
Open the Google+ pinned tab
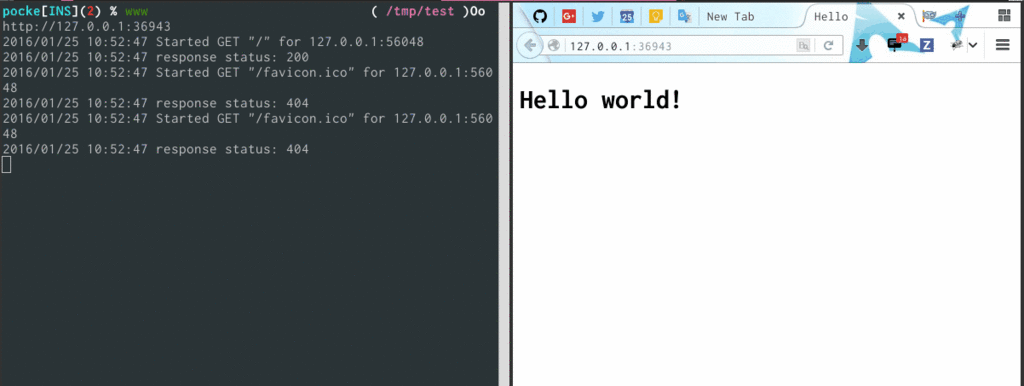[569, 16]
